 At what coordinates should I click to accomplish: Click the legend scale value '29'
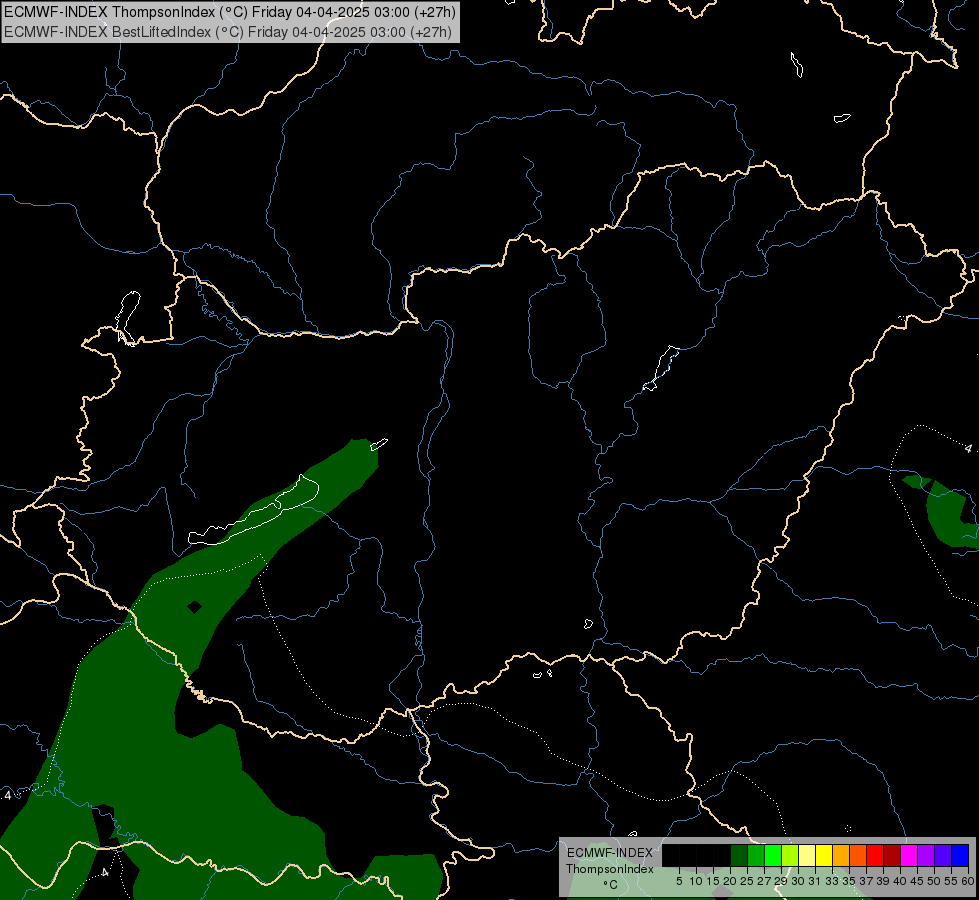pyautogui.click(x=780, y=881)
